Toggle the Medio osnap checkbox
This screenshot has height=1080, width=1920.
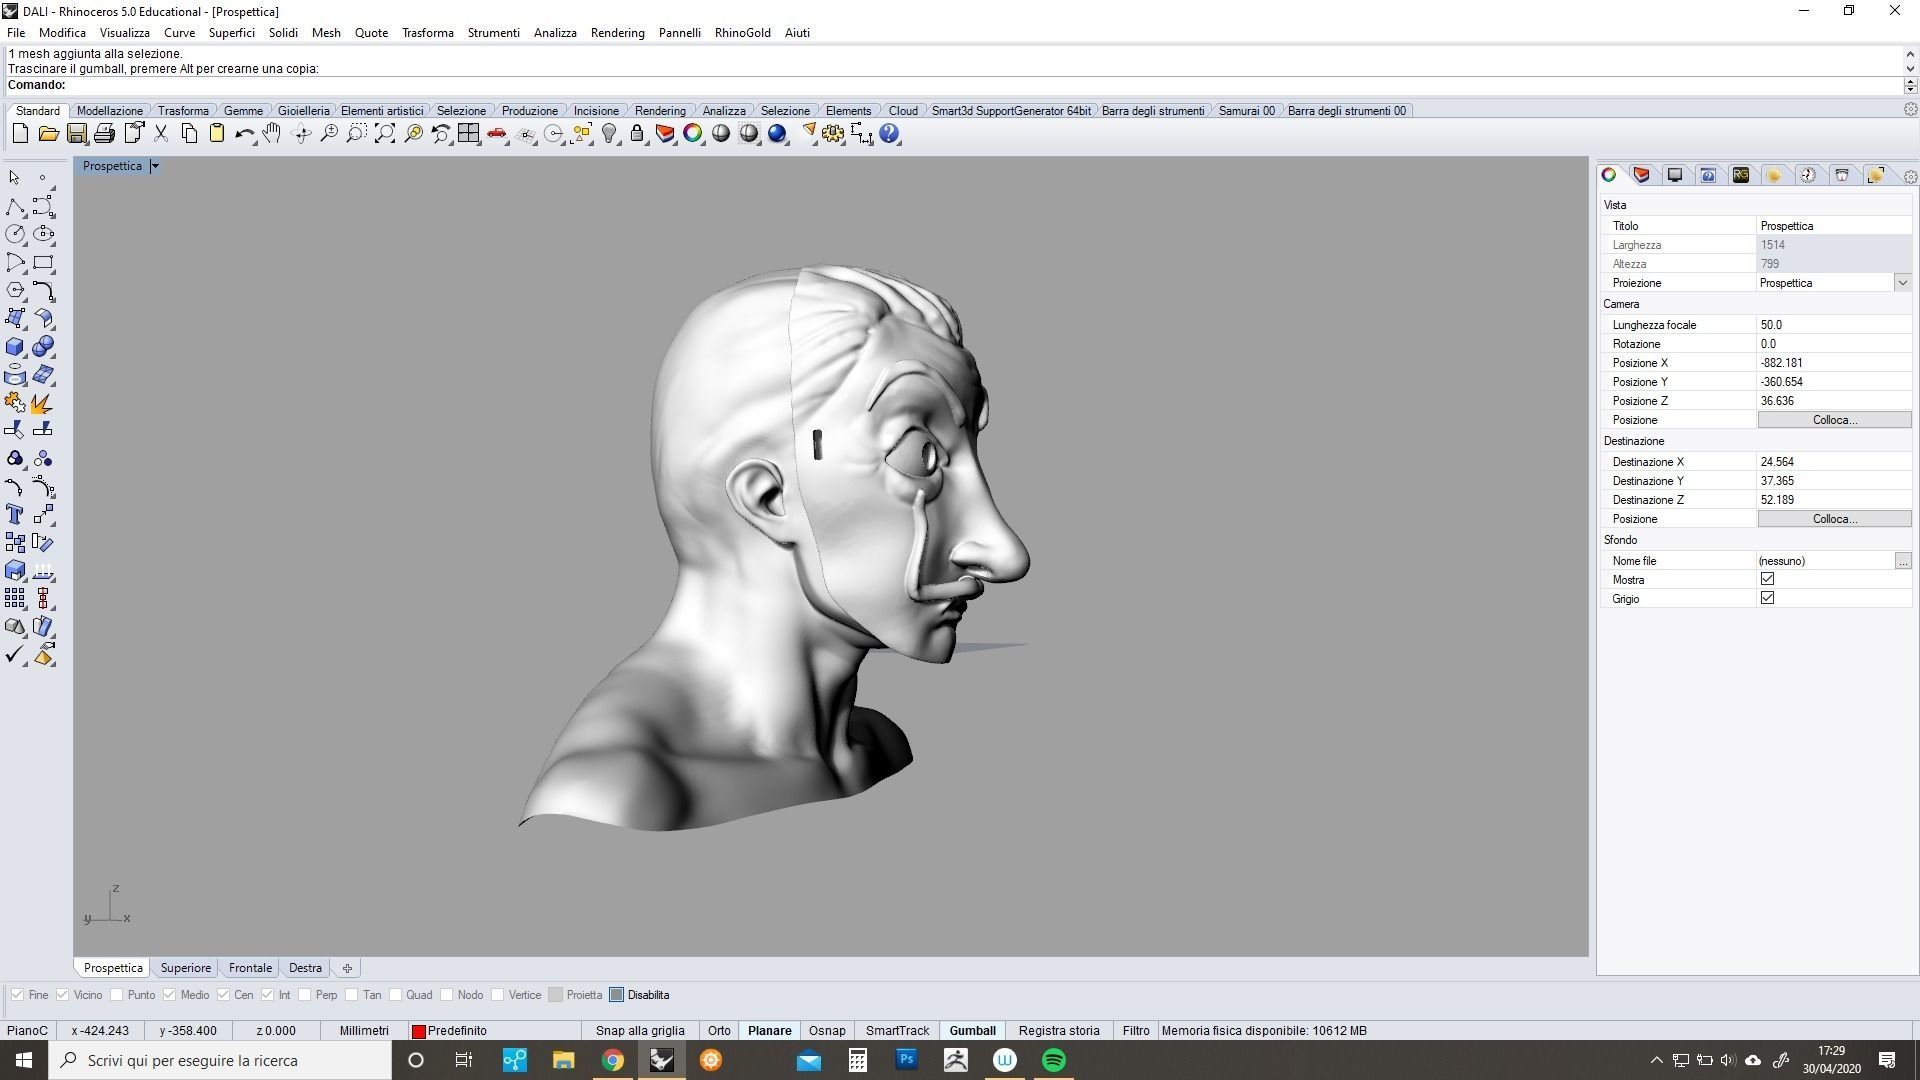pyautogui.click(x=169, y=995)
